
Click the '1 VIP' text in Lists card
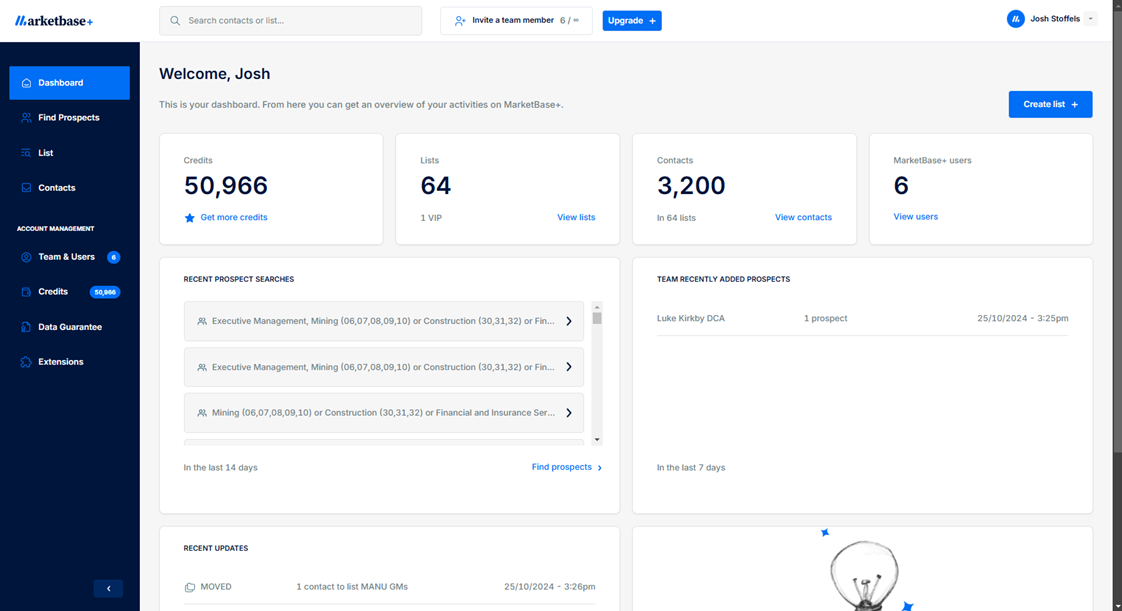tap(431, 218)
